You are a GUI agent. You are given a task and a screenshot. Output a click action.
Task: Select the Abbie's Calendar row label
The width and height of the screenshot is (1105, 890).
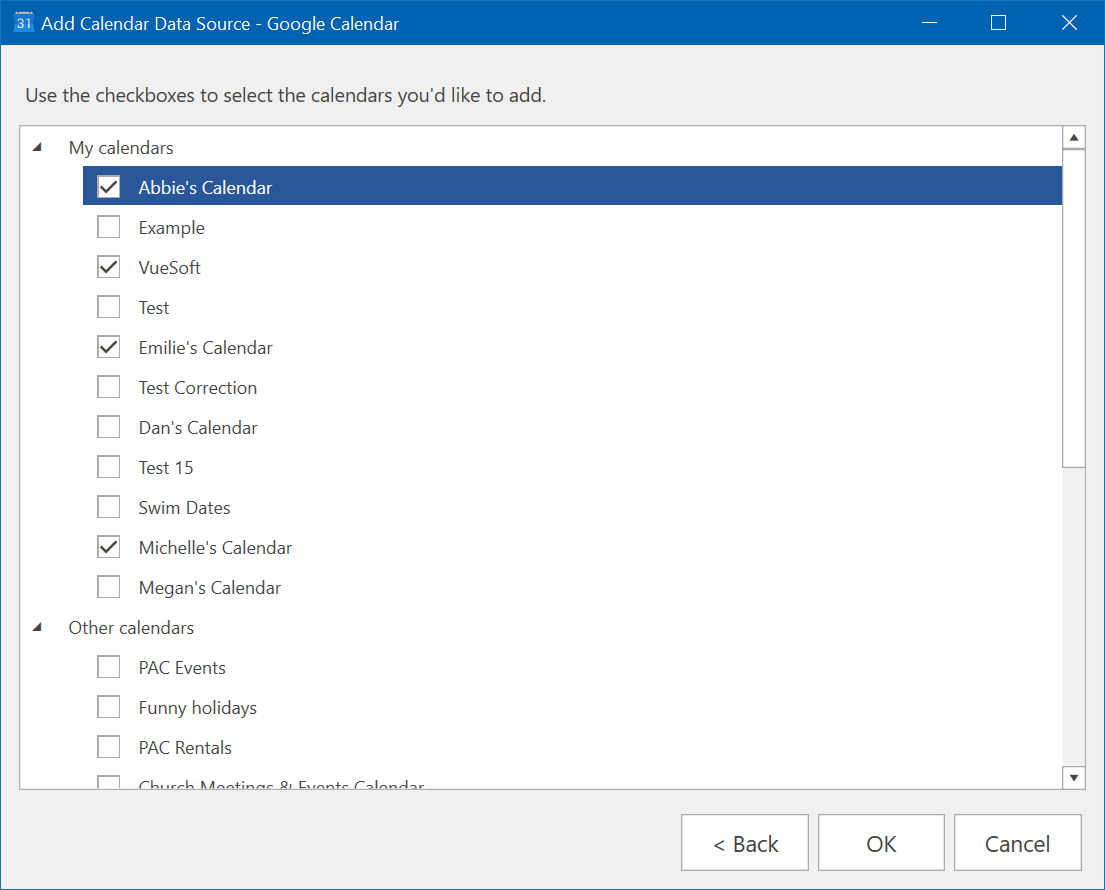pos(205,187)
